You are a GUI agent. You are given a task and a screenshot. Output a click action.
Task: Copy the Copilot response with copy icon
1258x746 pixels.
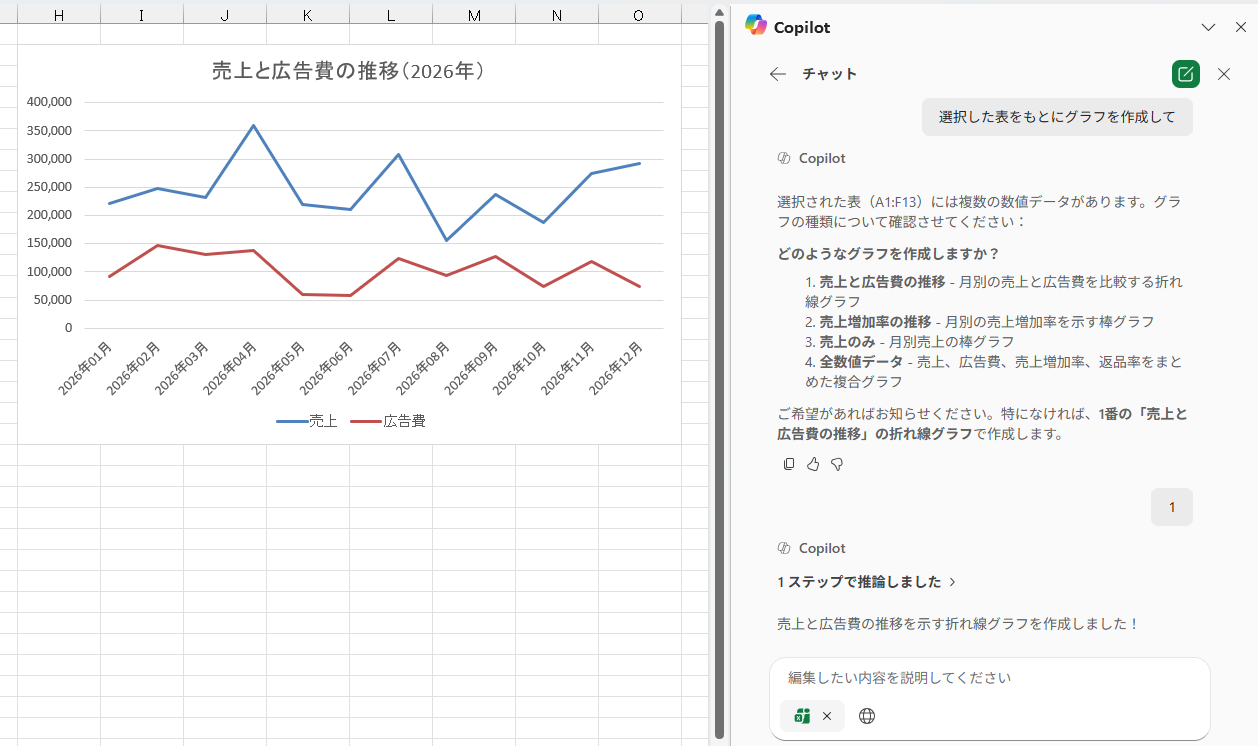pos(789,464)
